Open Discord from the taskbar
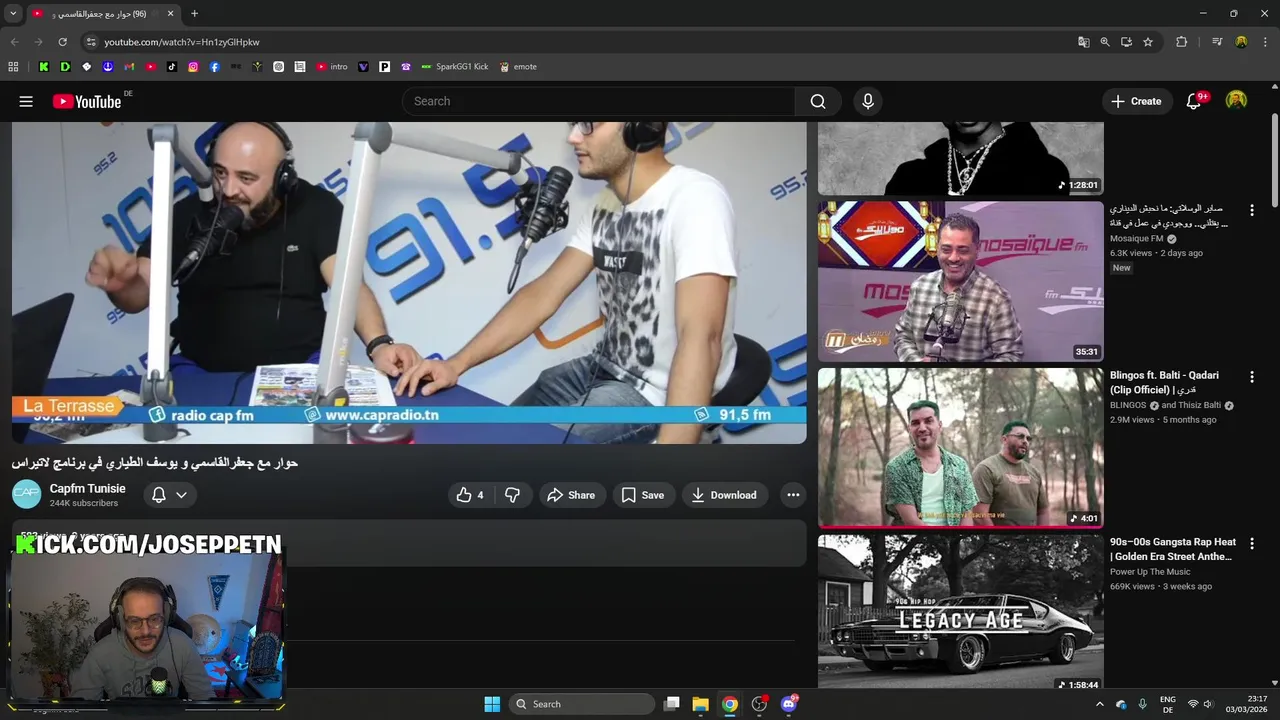The image size is (1280, 720). click(789, 704)
